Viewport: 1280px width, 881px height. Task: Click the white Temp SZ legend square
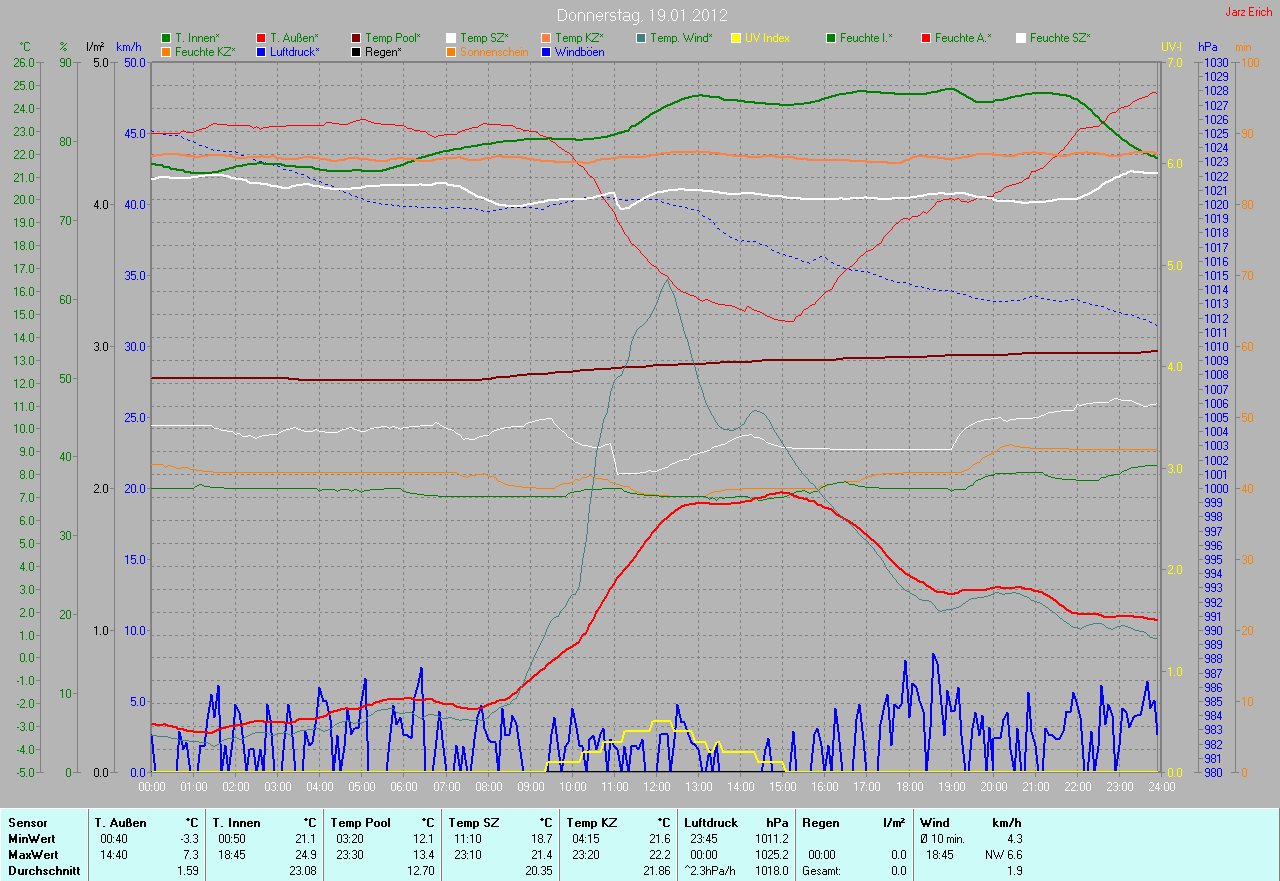[x=451, y=38]
